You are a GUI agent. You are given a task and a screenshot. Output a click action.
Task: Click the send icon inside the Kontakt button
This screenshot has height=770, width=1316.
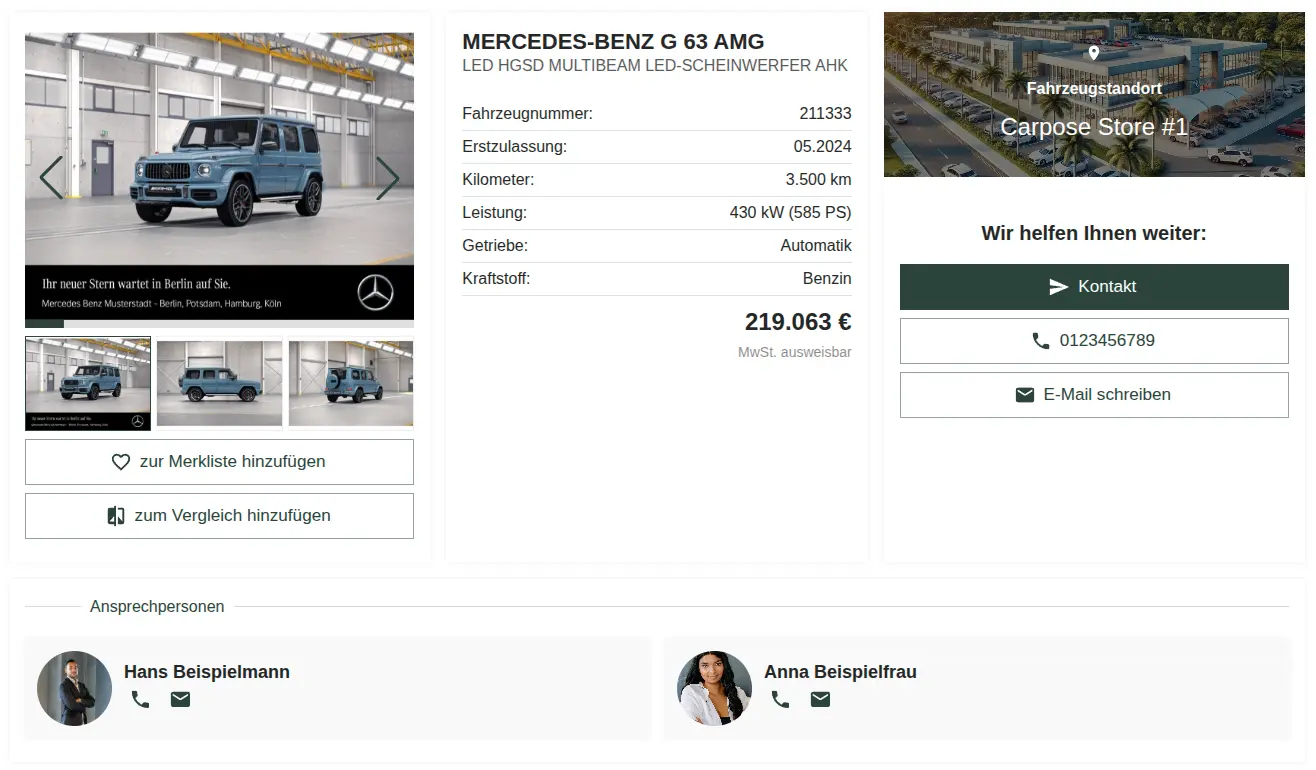click(x=1059, y=286)
